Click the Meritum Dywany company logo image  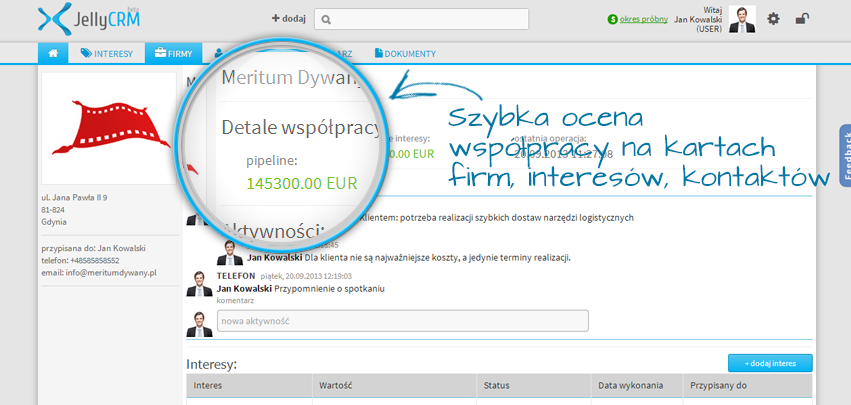pos(109,129)
